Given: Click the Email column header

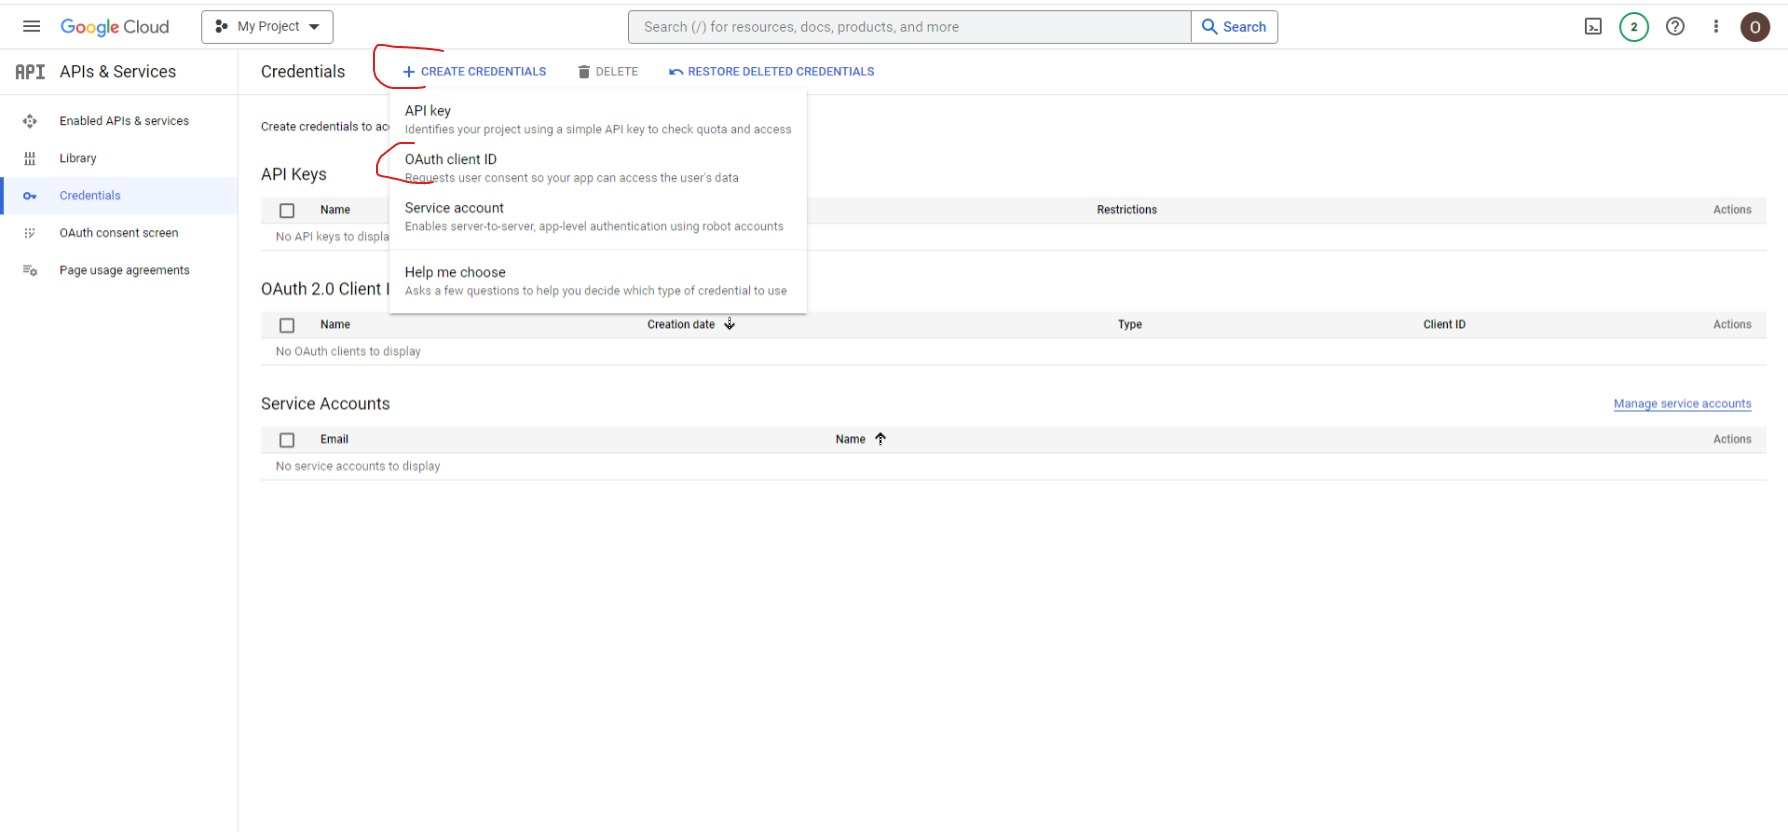Looking at the screenshot, I should 334,440.
